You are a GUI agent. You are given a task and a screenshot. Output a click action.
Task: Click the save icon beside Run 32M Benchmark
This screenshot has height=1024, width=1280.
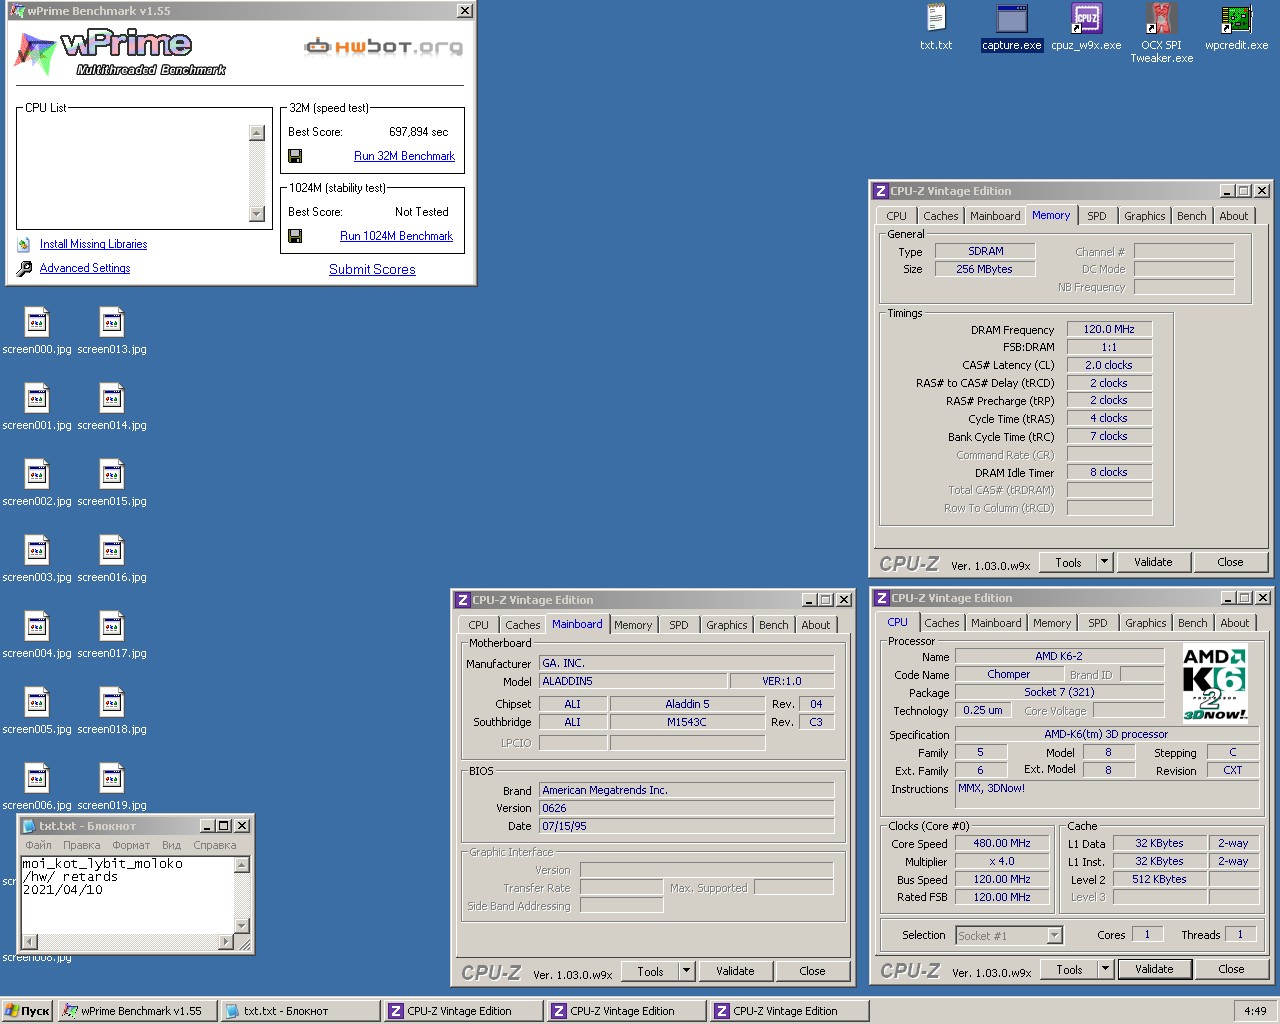tap(295, 156)
